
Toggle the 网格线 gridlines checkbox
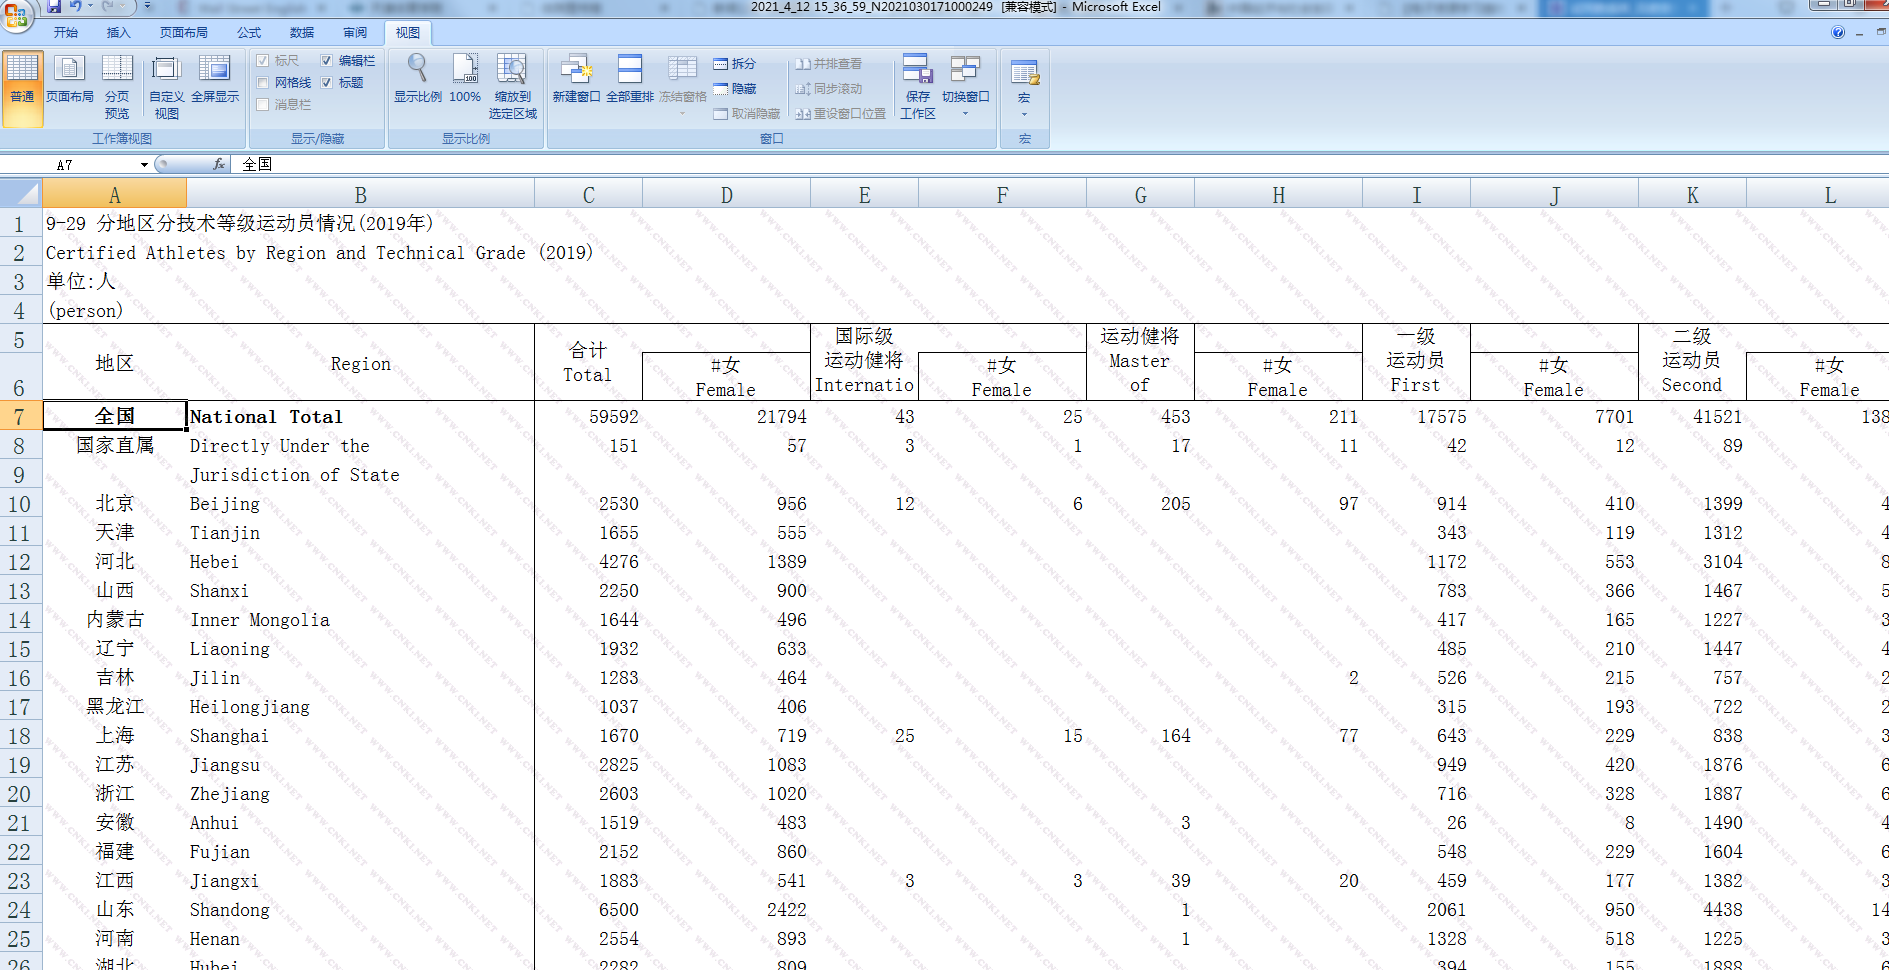pyautogui.click(x=263, y=83)
